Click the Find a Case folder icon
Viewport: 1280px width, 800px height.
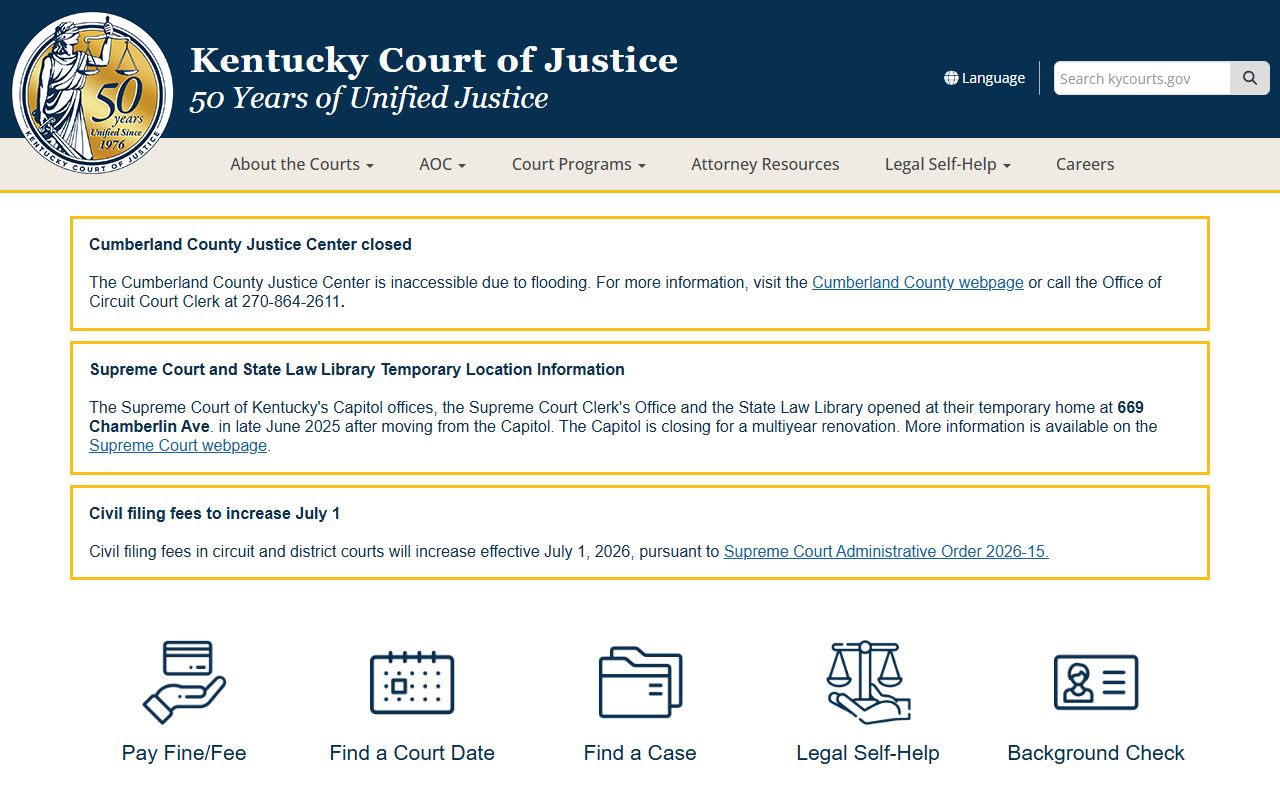640,682
